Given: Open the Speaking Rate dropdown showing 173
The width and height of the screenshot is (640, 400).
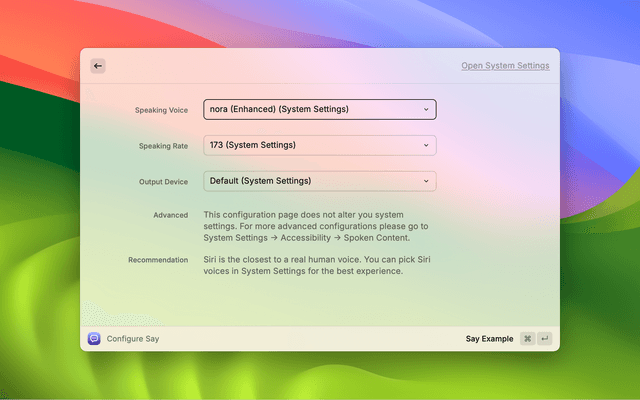Looking at the screenshot, I should (310, 145).
